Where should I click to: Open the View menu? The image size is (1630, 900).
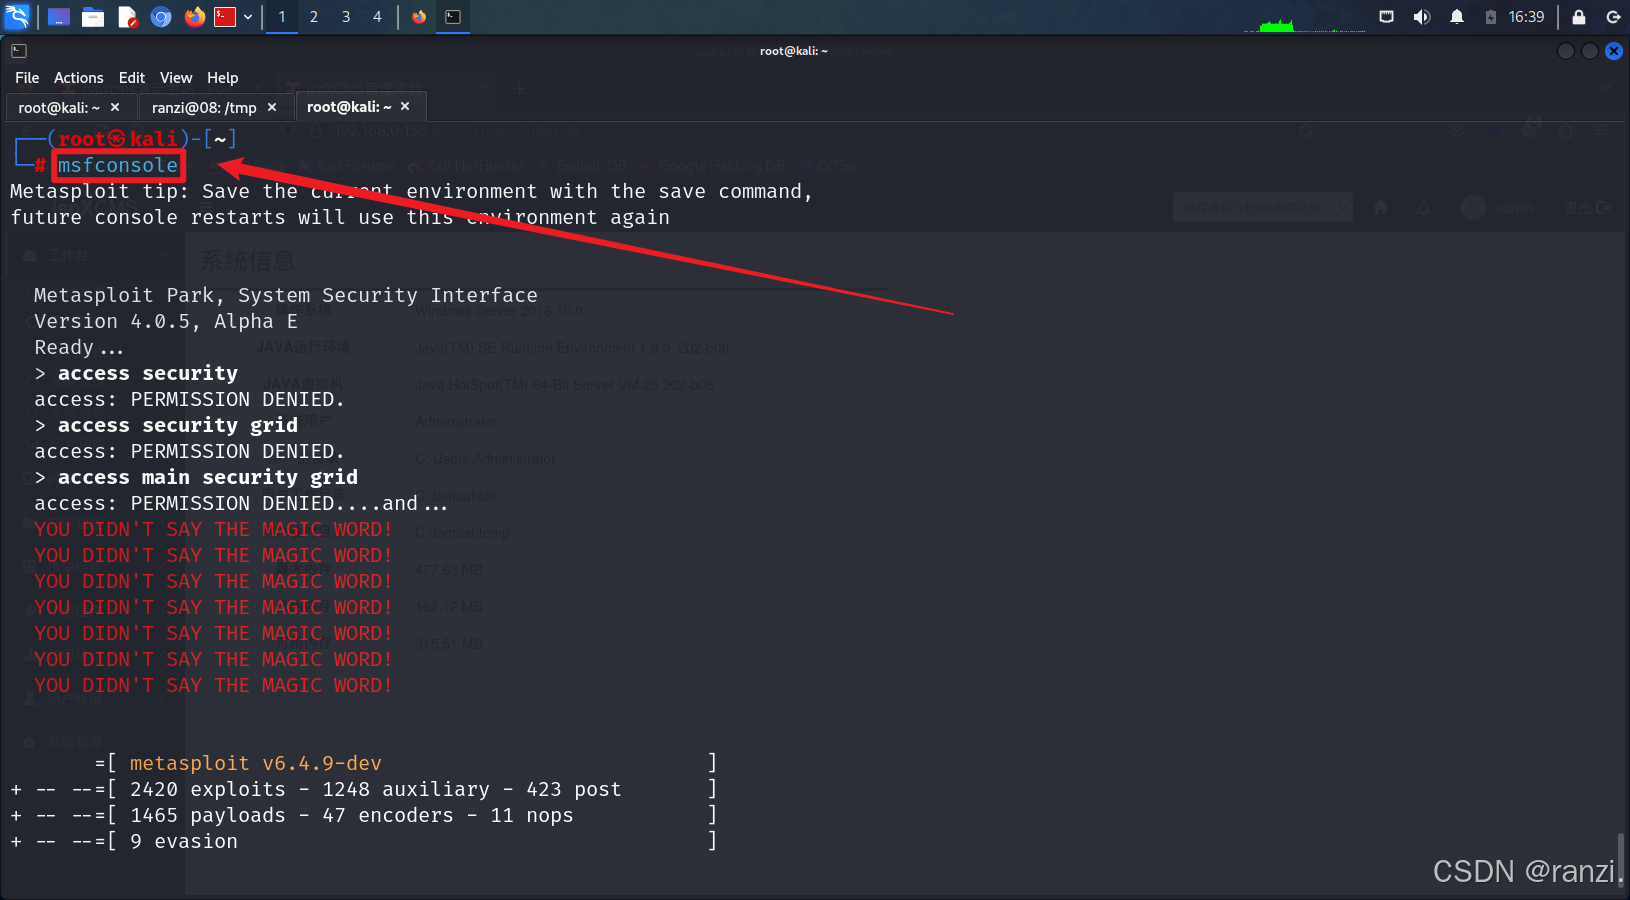point(176,78)
